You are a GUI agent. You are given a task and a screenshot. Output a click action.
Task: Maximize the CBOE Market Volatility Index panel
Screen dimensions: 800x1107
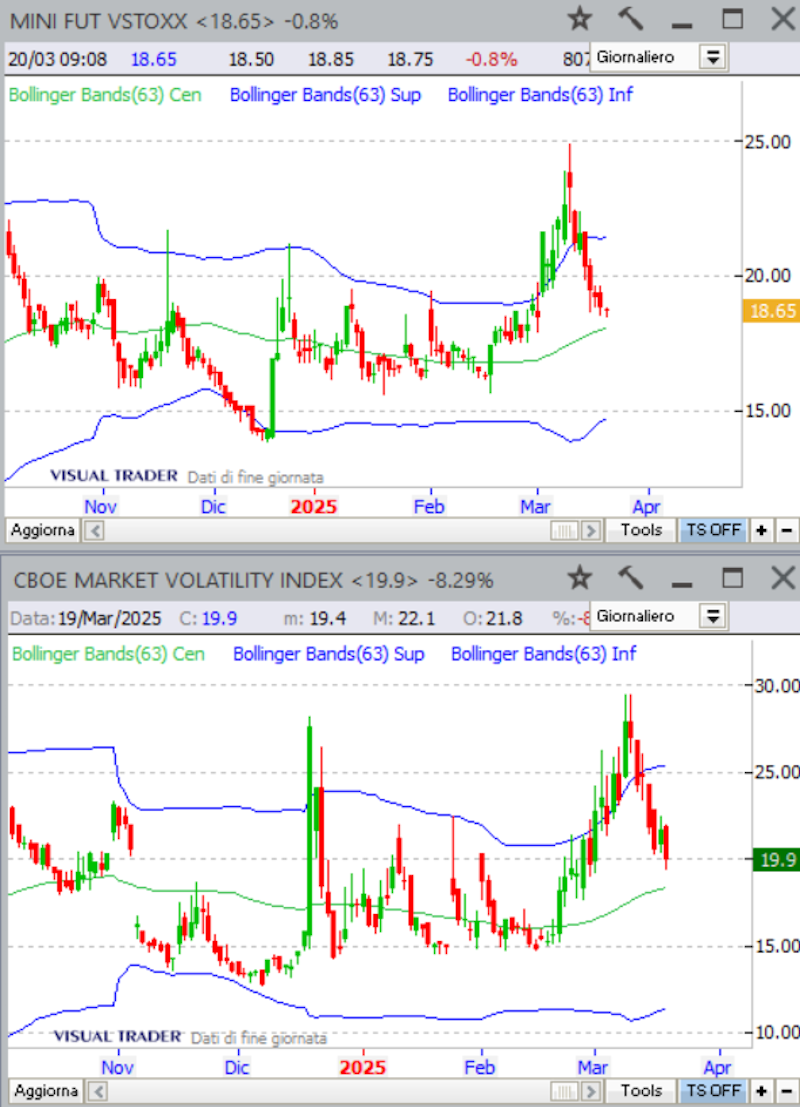tap(734, 578)
